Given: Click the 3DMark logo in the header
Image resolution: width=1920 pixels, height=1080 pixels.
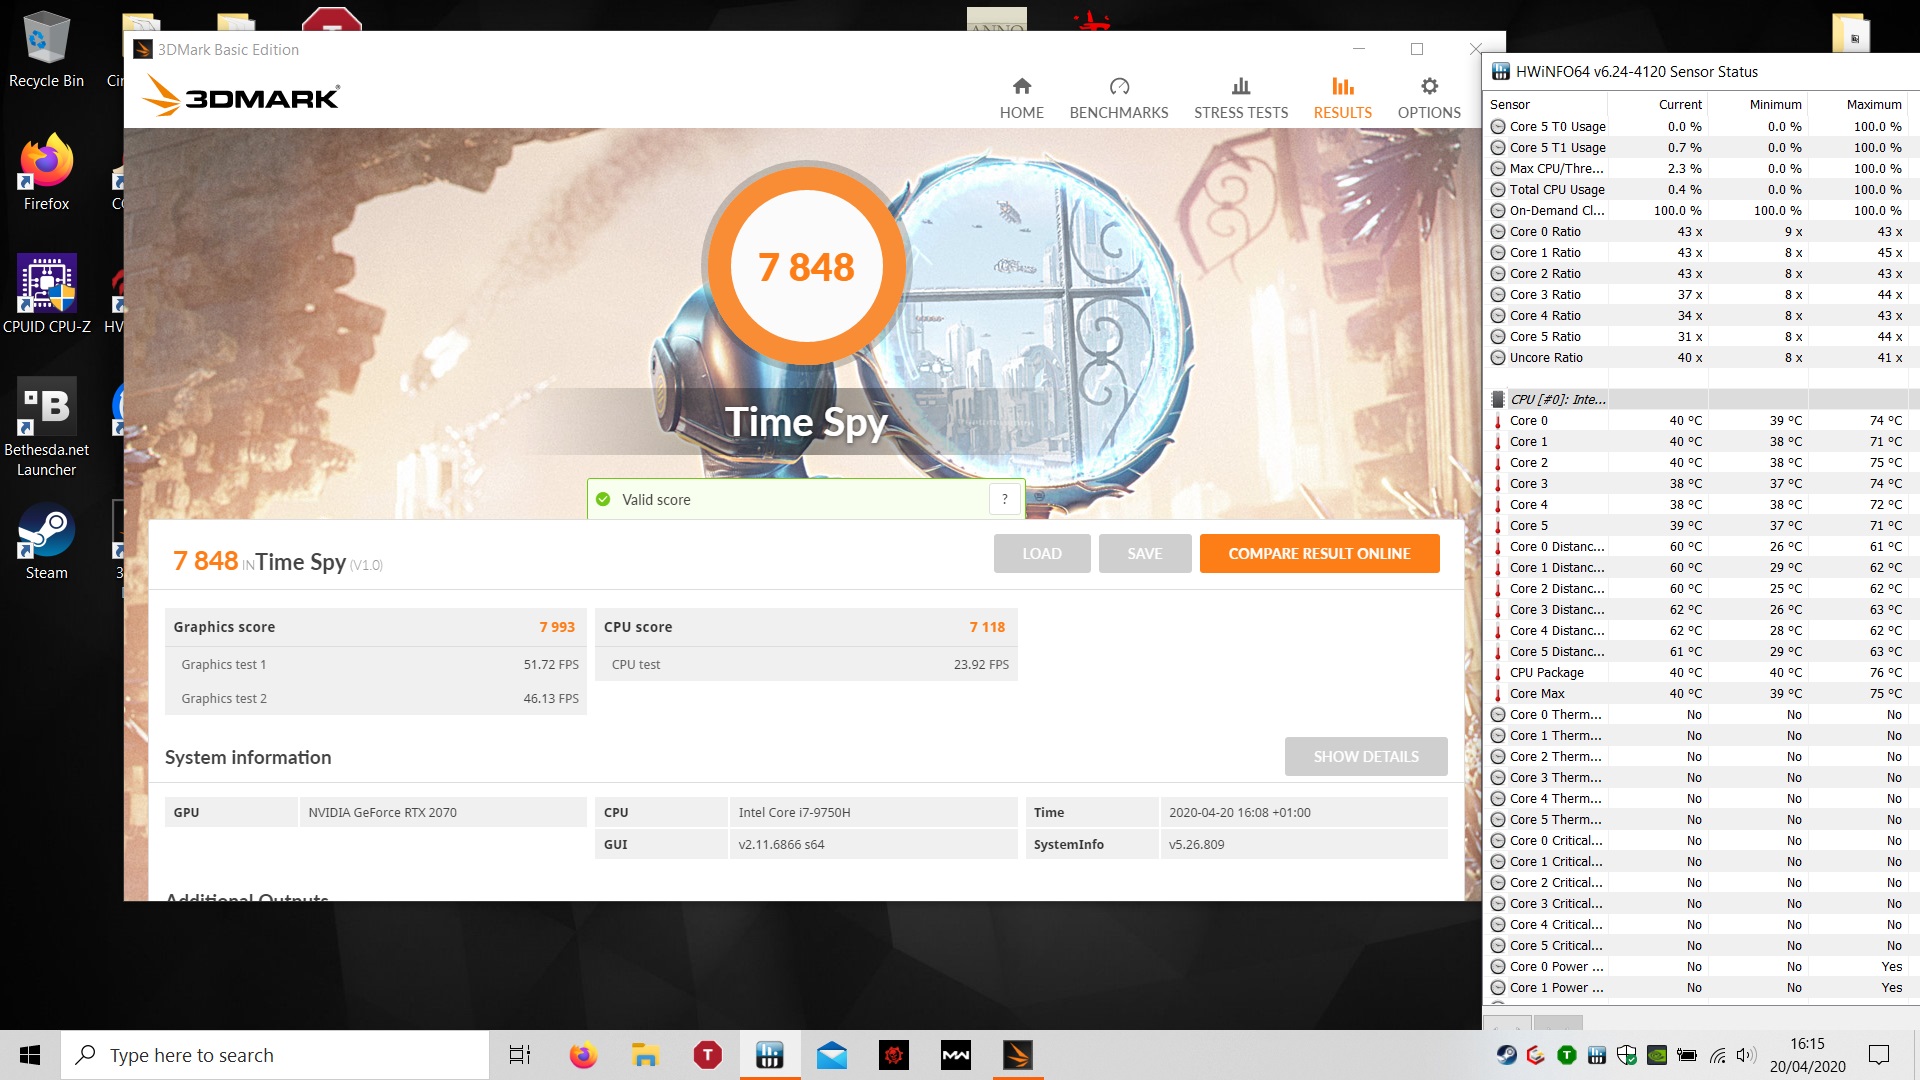Looking at the screenshot, I should pos(241,96).
